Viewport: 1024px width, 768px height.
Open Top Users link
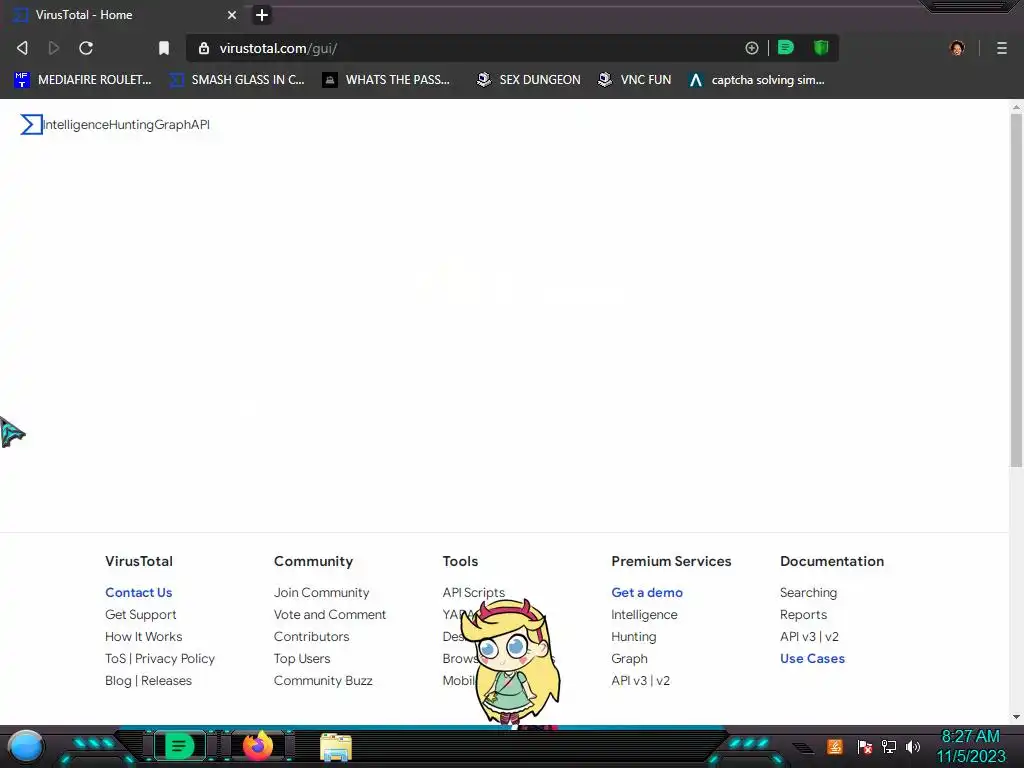coord(302,658)
